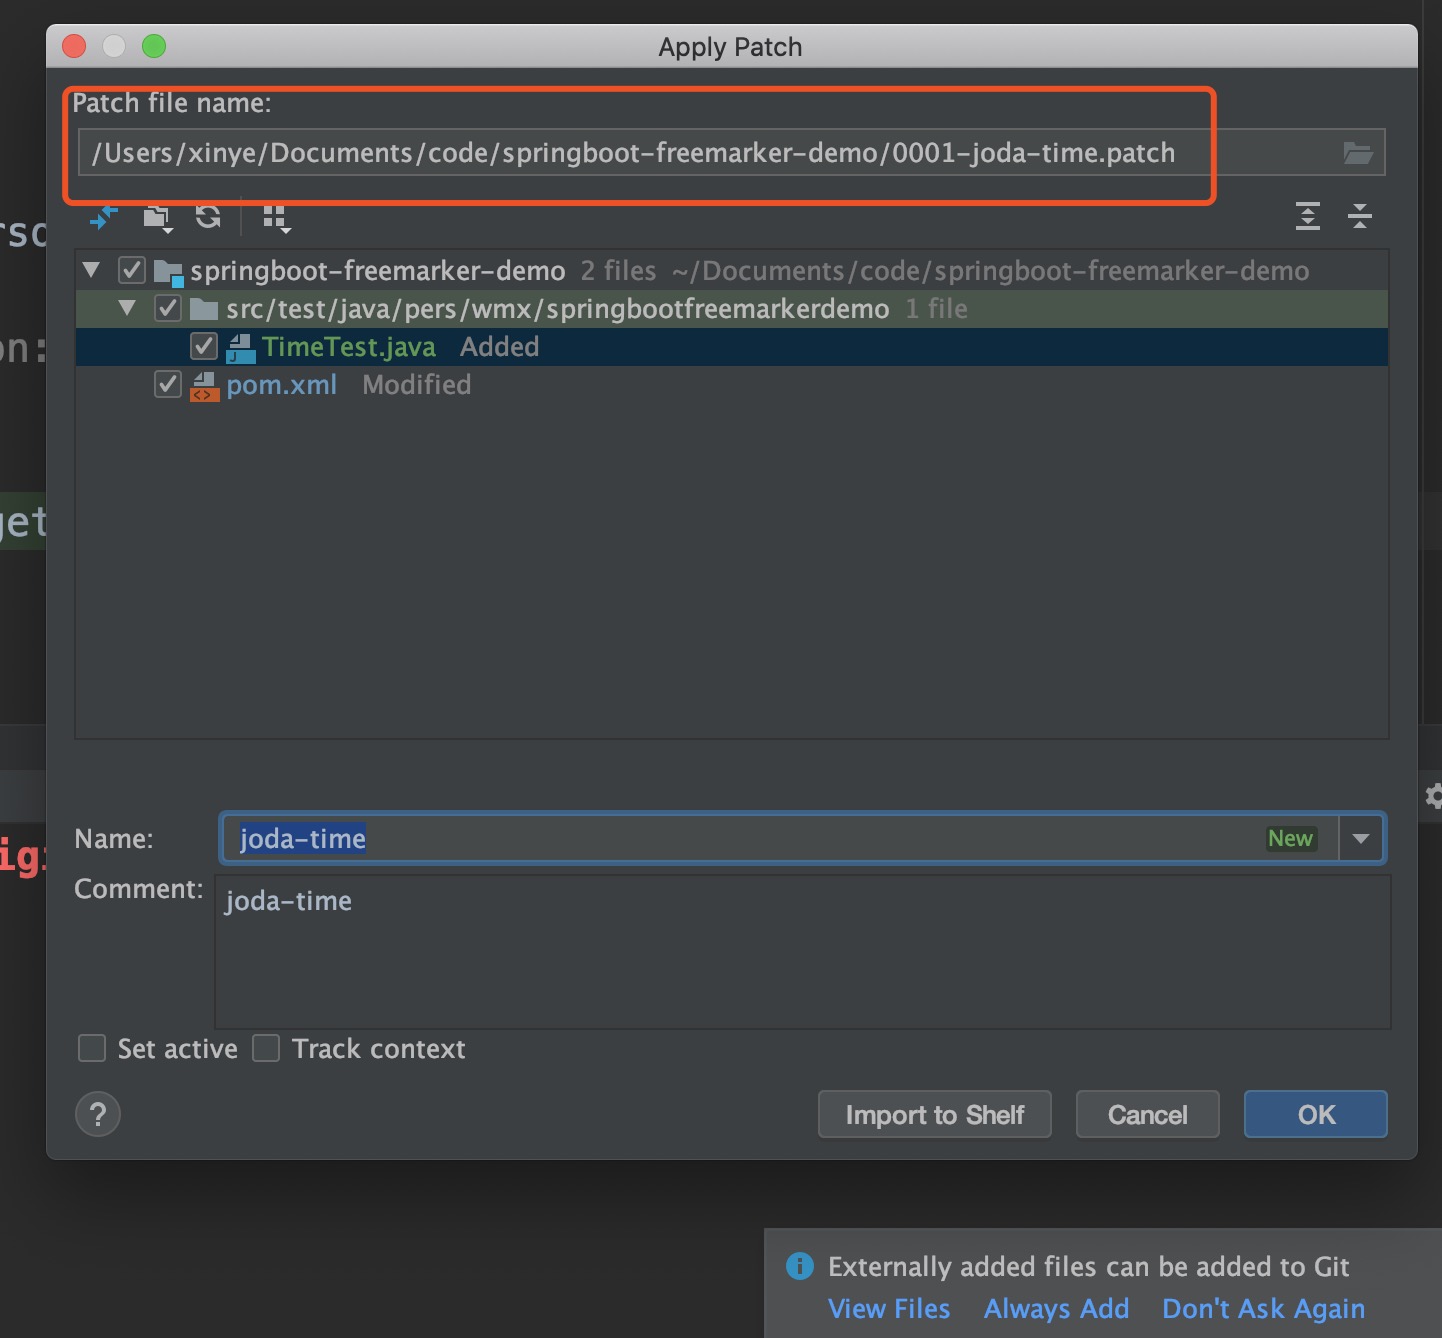Click the Show Diff arrows icon

pos(103,217)
